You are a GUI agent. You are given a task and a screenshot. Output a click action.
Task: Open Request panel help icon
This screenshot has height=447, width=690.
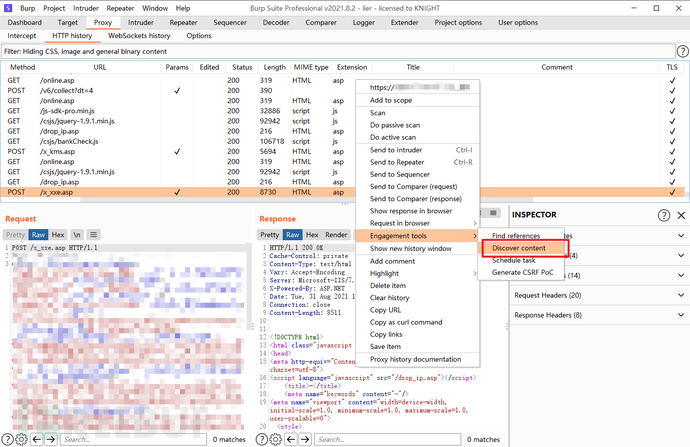tap(7, 439)
